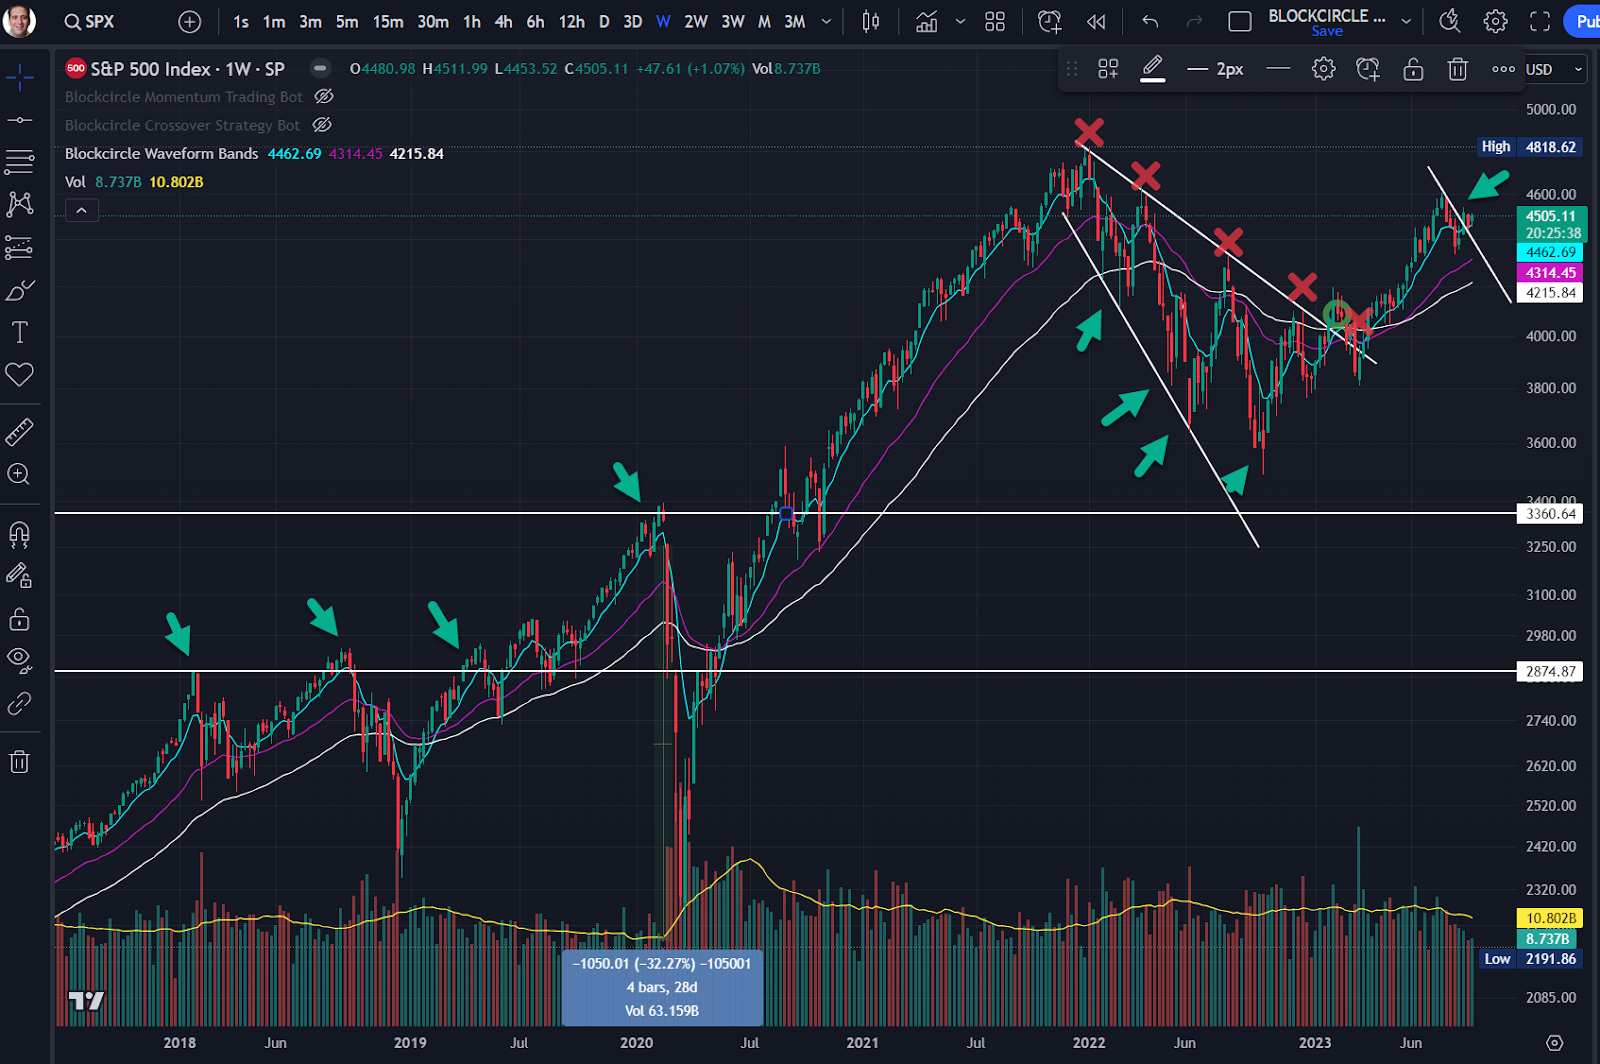
Task: Select the D daily timeframe
Action: tap(604, 21)
